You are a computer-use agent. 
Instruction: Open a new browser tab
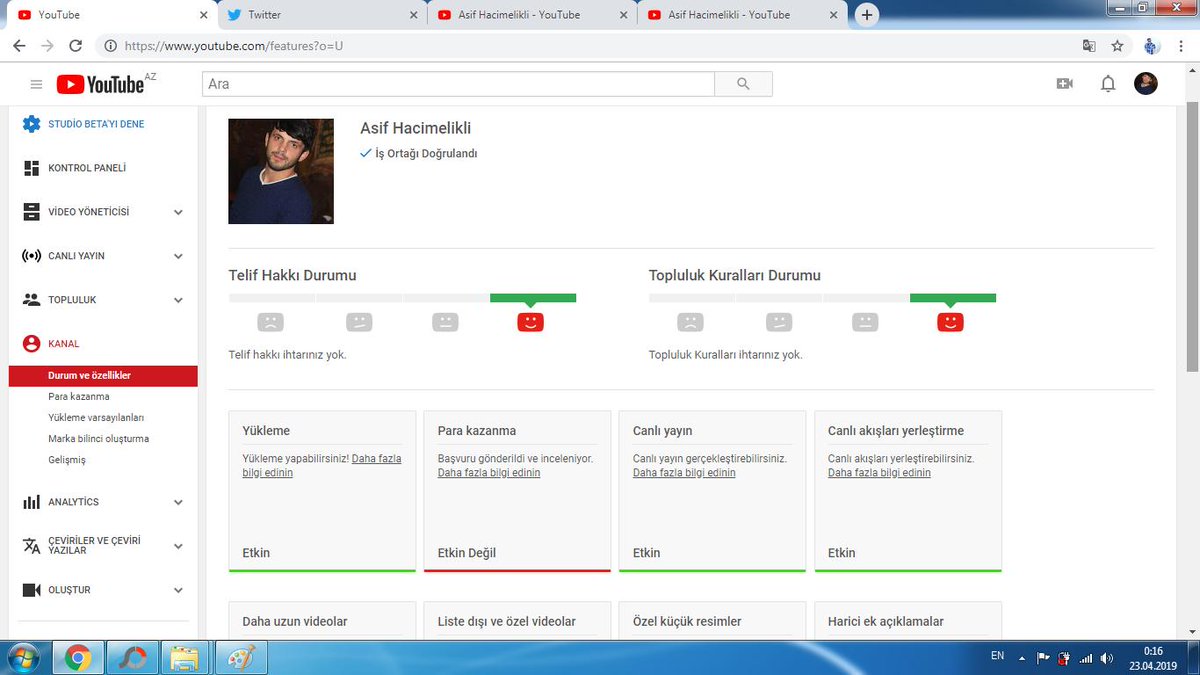point(867,15)
